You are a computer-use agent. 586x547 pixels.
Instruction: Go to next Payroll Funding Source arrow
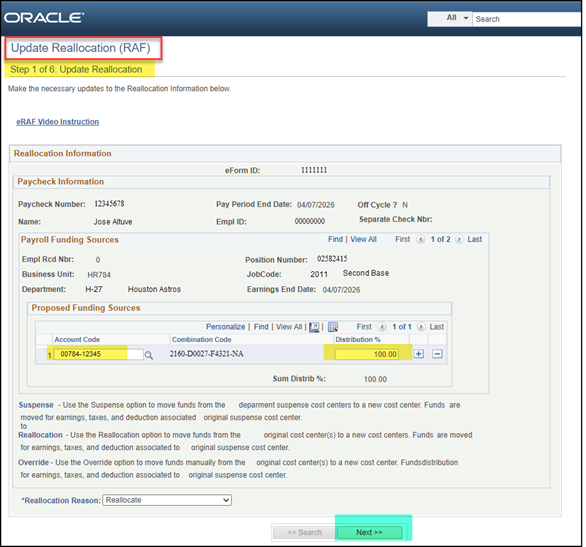click(459, 239)
